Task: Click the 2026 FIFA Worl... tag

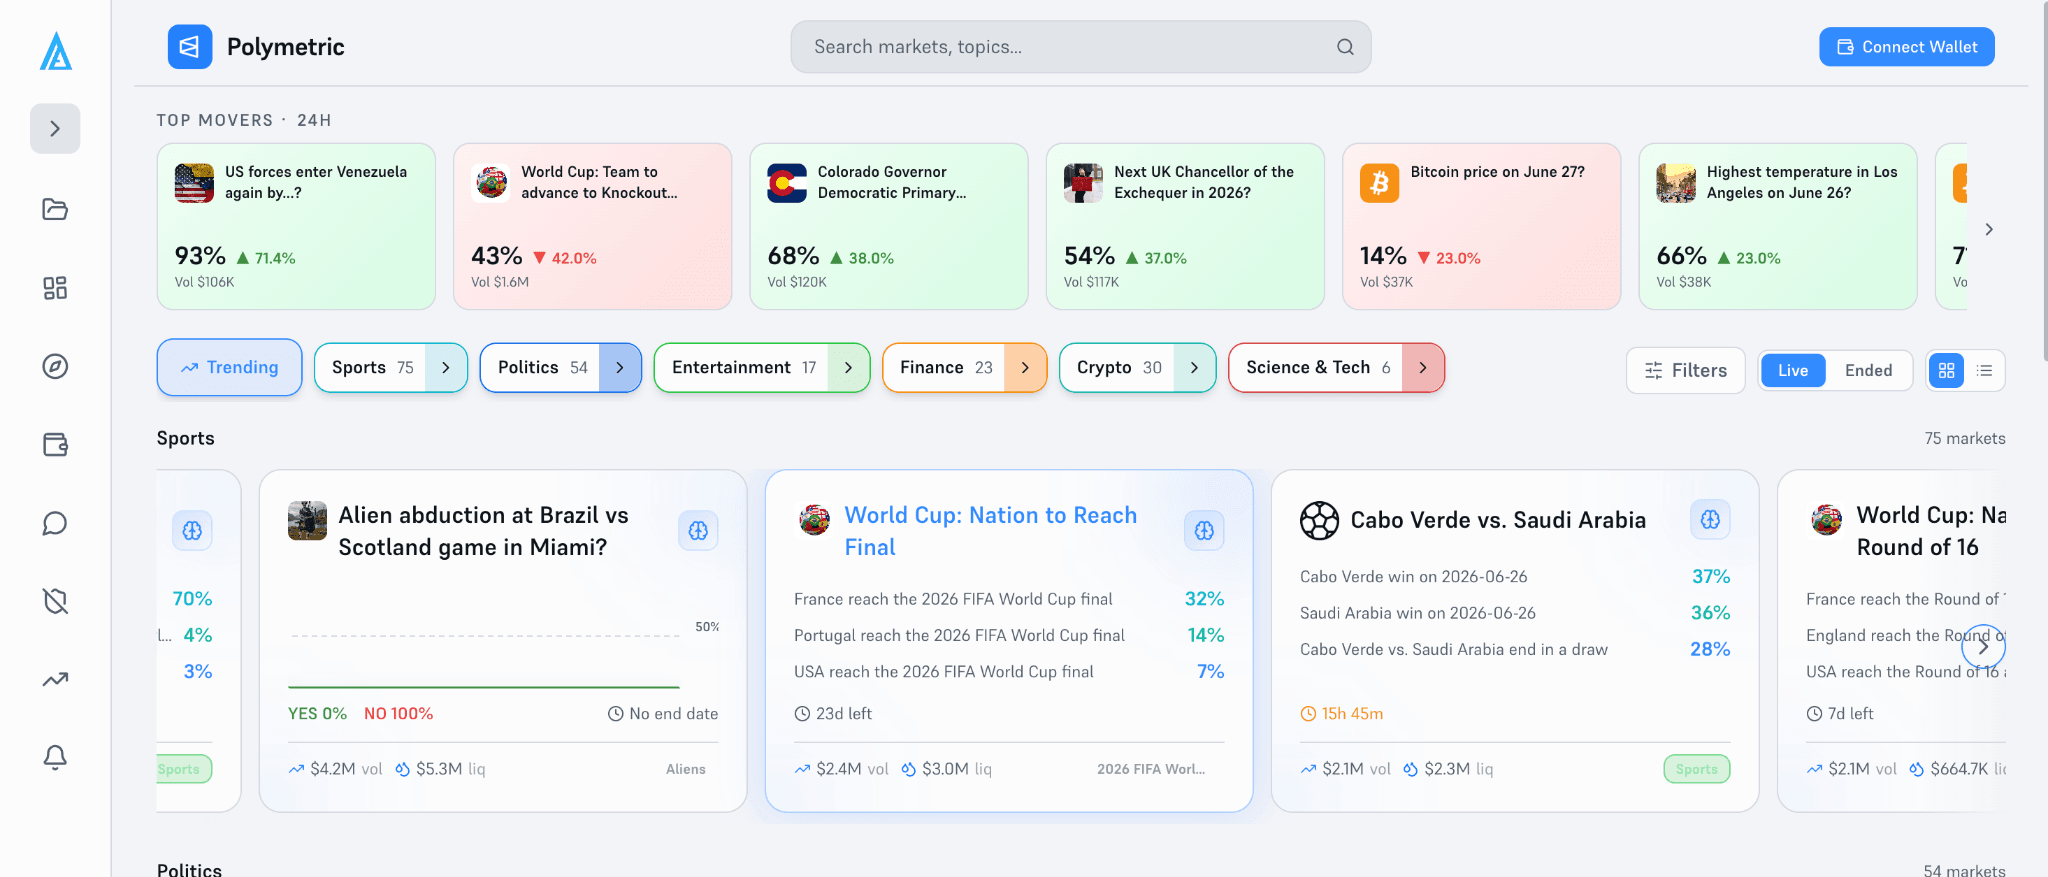Action: pos(1151,769)
